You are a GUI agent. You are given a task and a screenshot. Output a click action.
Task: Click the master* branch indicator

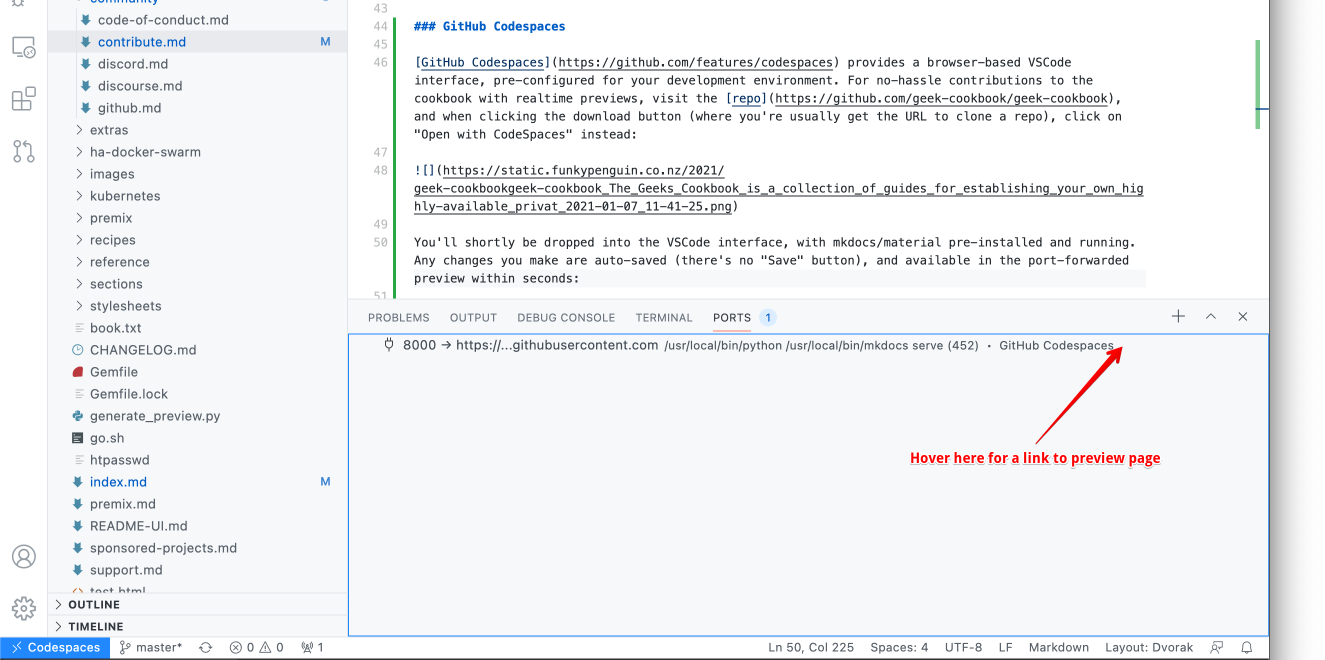(x=151, y=648)
